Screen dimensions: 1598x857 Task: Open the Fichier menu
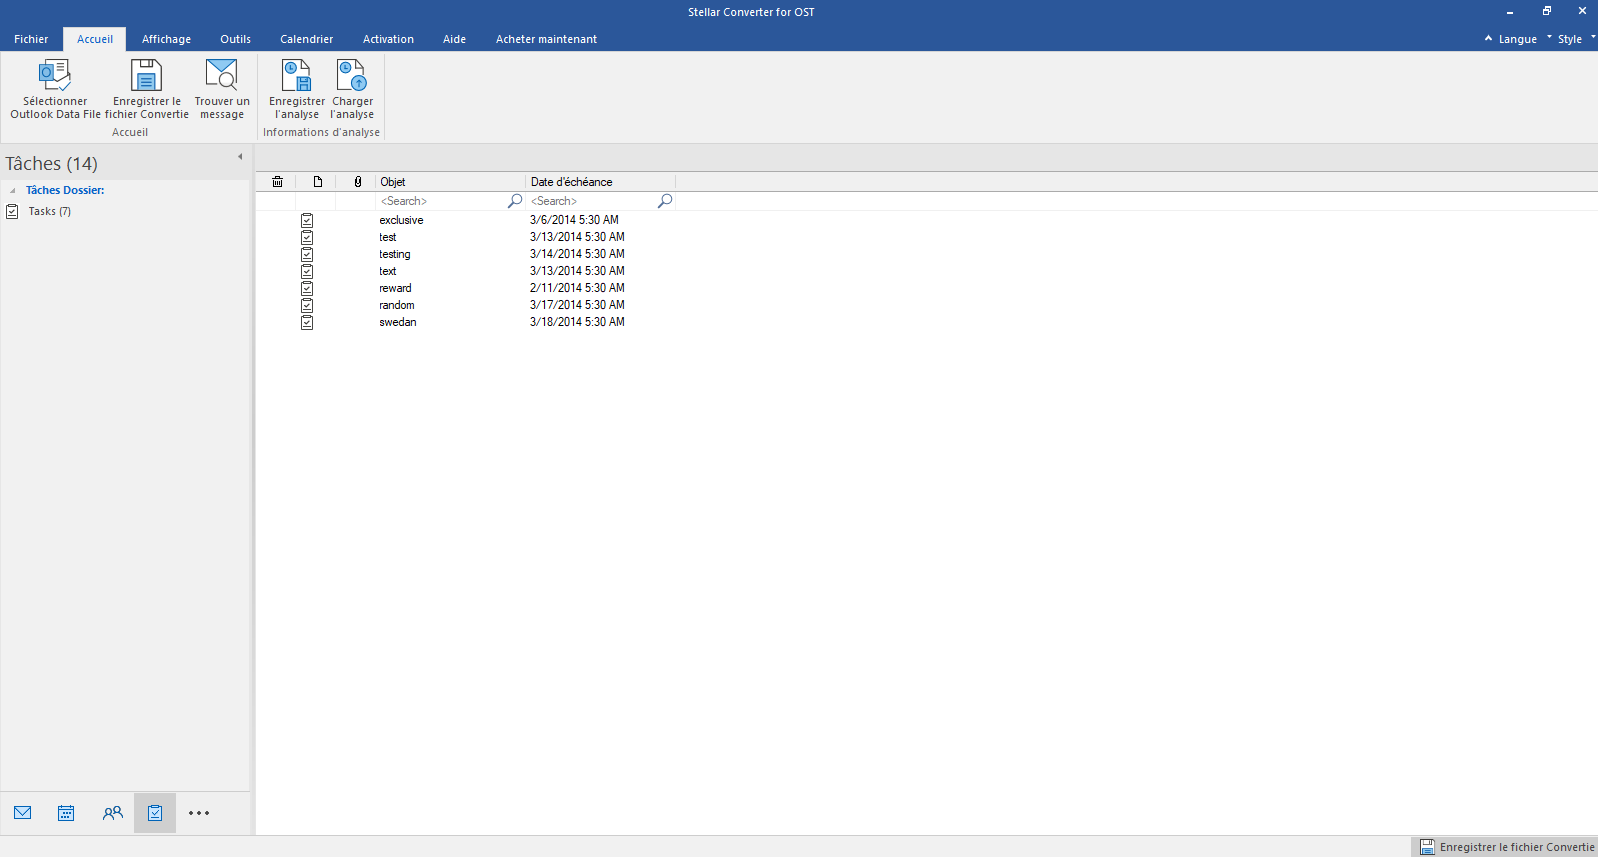click(31, 39)
